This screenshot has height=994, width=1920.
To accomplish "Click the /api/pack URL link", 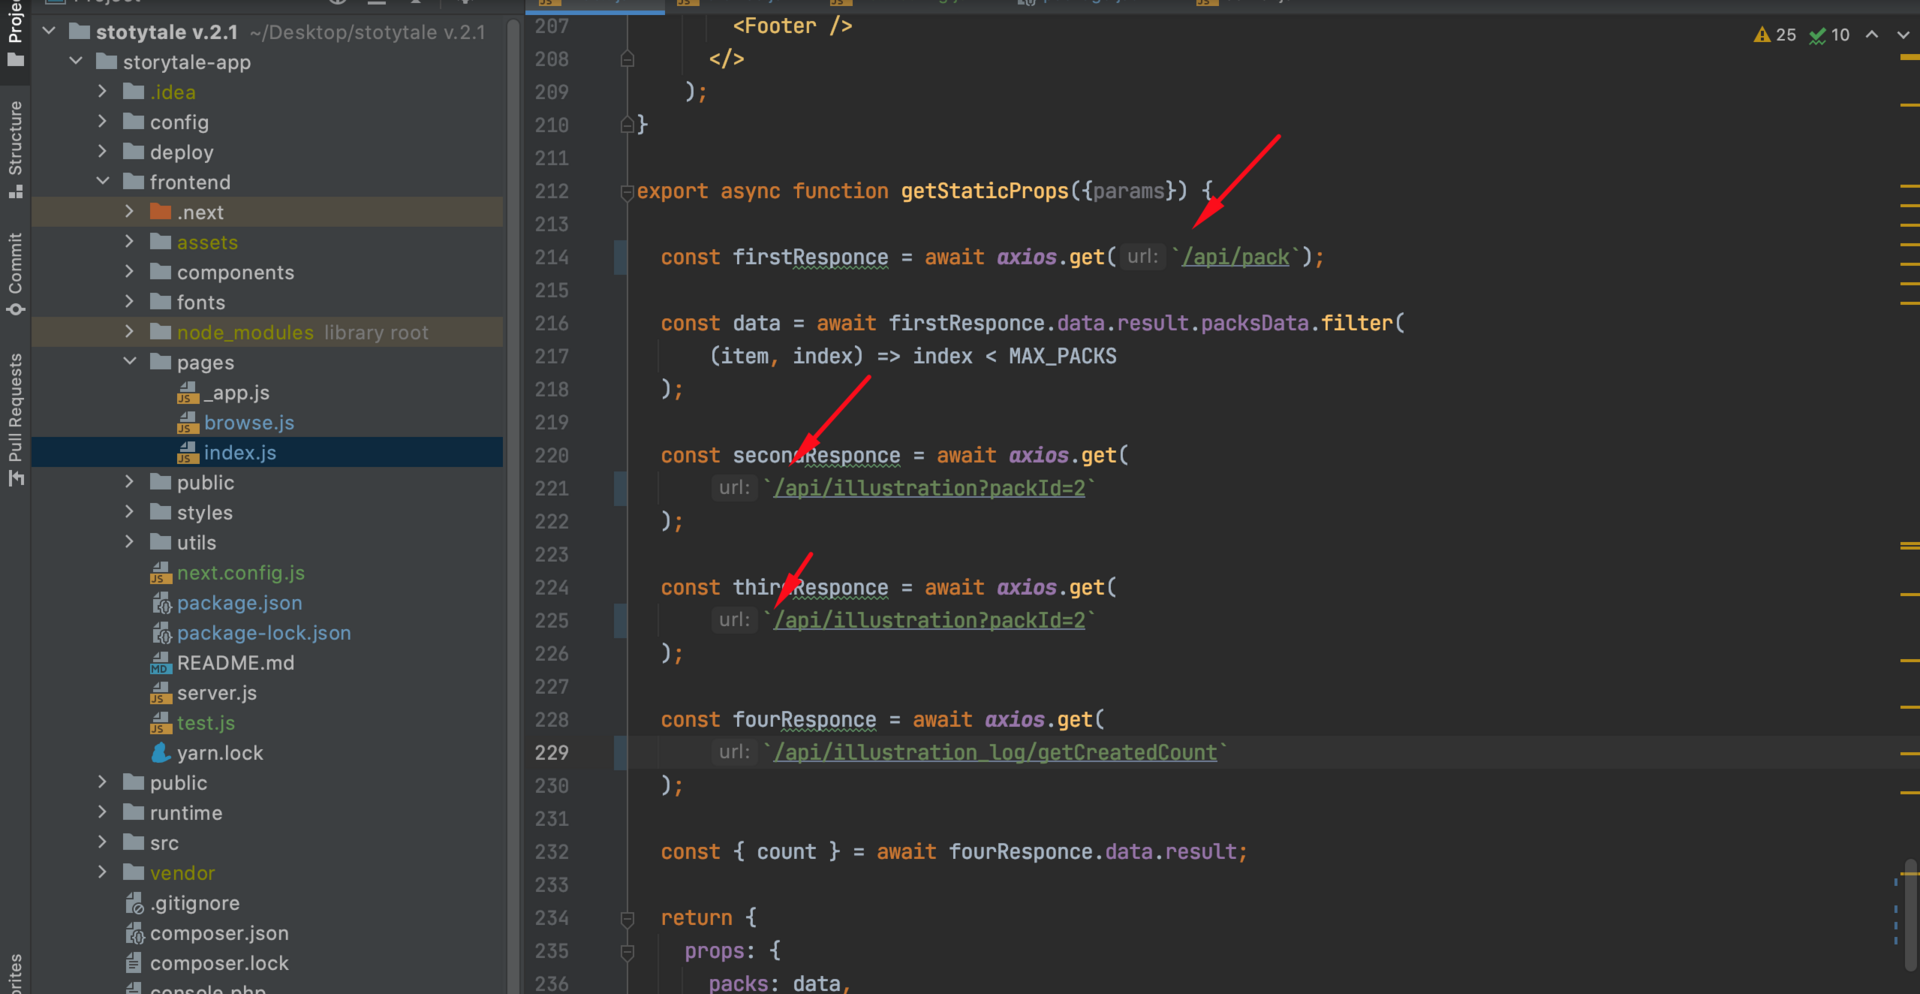I will [x=1236, y=257].
